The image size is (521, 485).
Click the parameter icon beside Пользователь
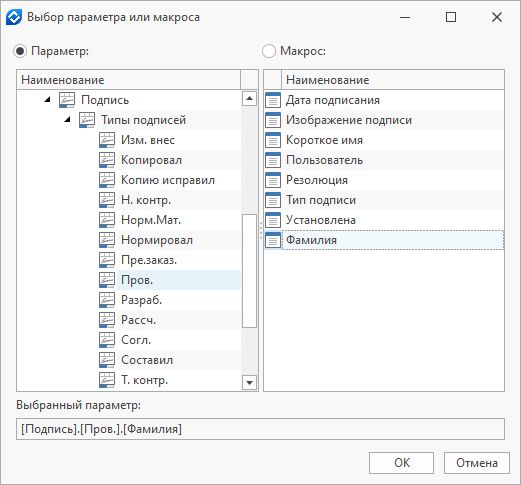click(273, 160)
